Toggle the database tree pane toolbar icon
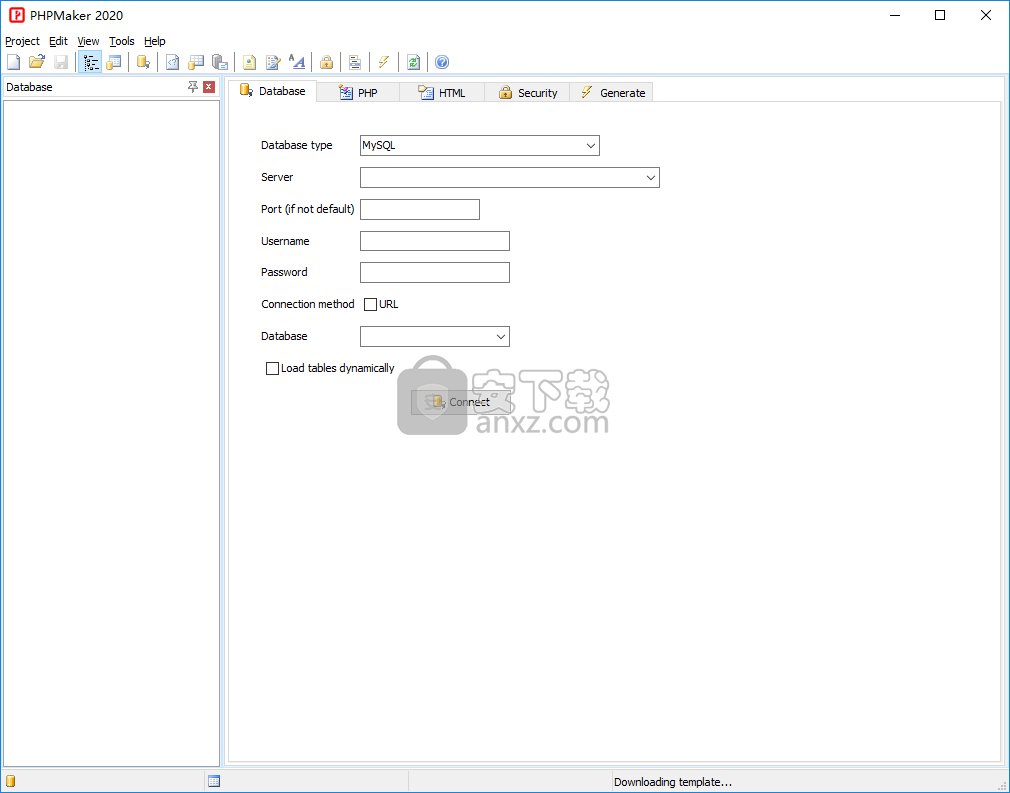 point(90,62)
